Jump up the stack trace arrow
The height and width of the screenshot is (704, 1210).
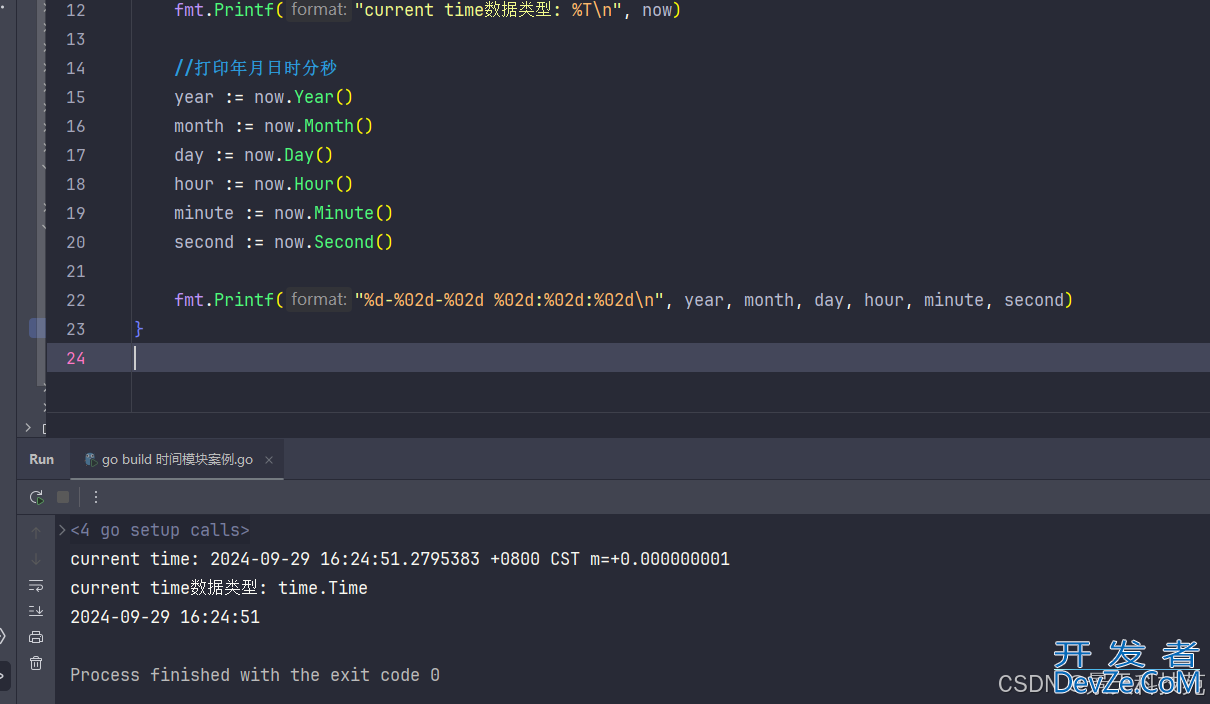tap(36, 532)
